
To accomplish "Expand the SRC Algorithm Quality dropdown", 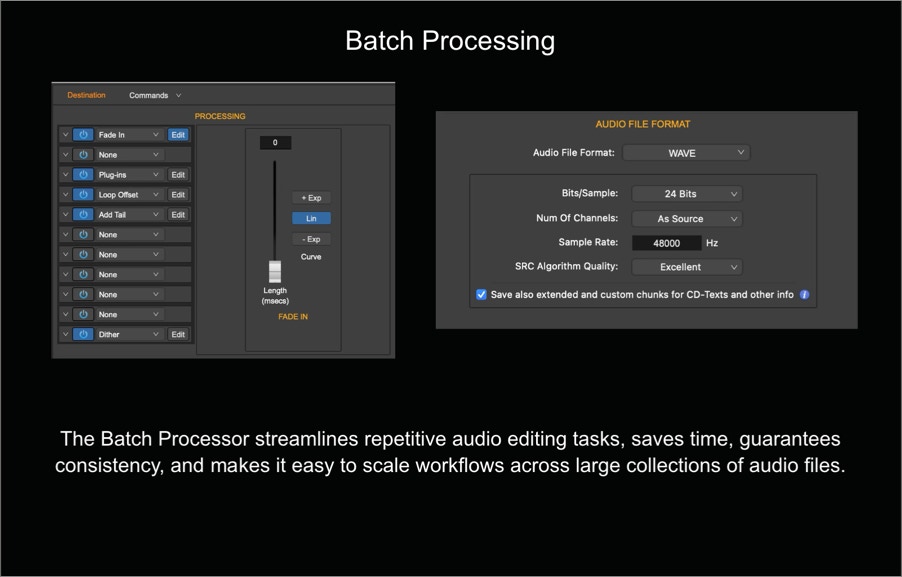I will click(686, 267).
